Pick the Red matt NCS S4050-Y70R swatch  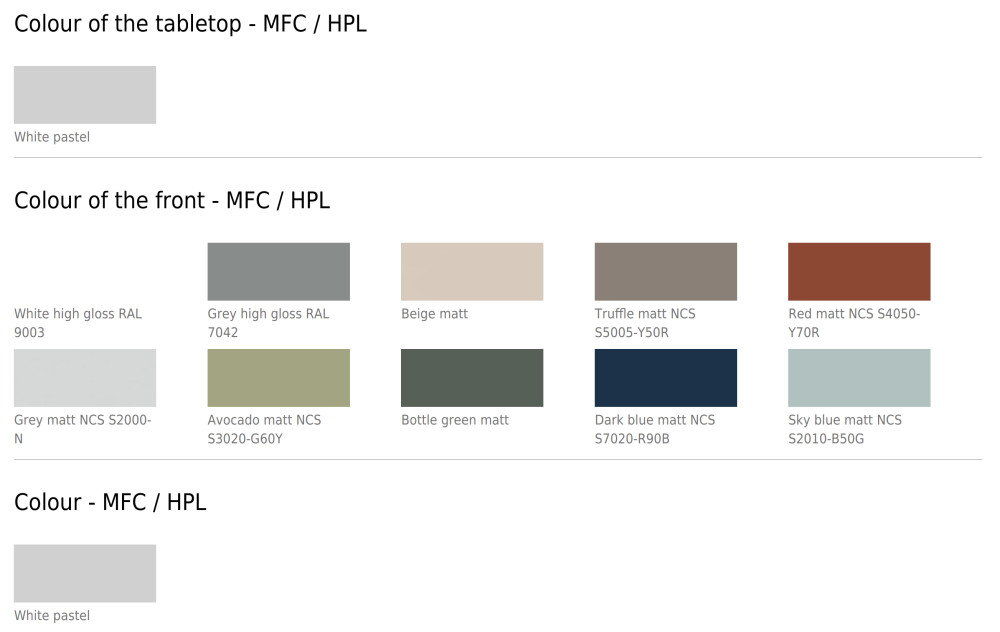tap(859, 271)
